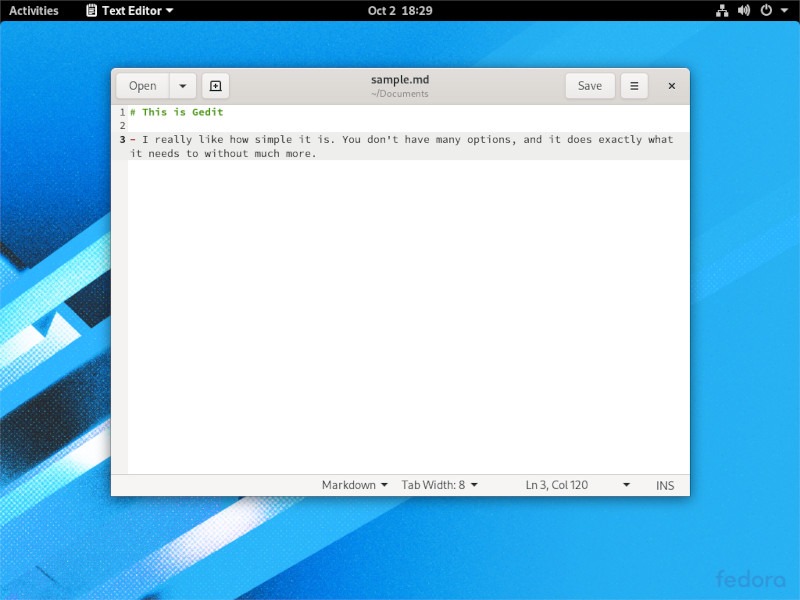
Task: Save the sample.md document
Action: [590, 86]
